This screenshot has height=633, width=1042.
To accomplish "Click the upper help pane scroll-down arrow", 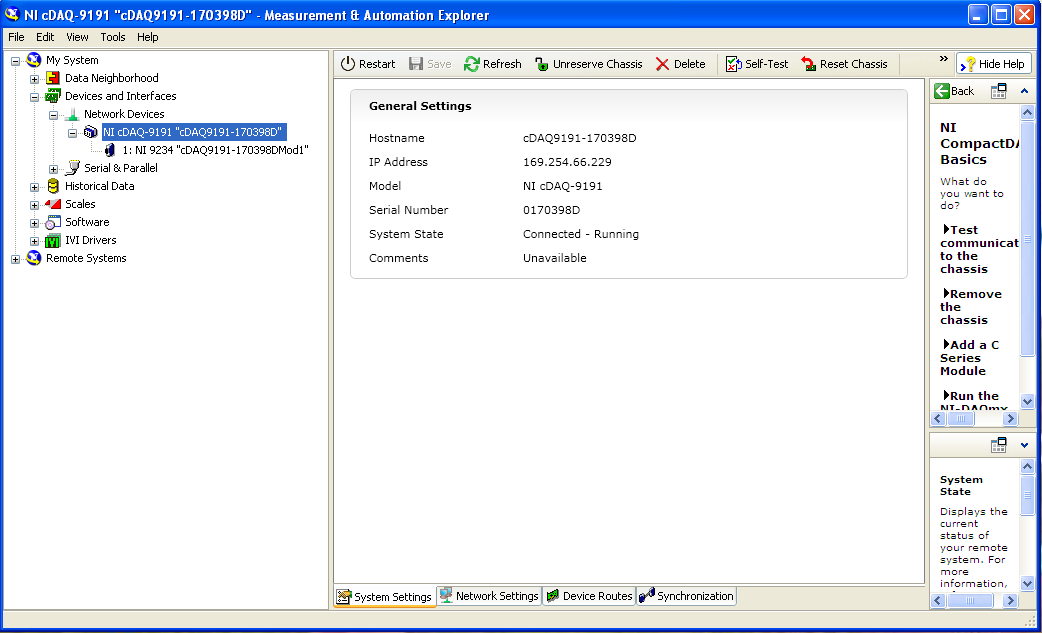I will click(x=1027, y=402).
